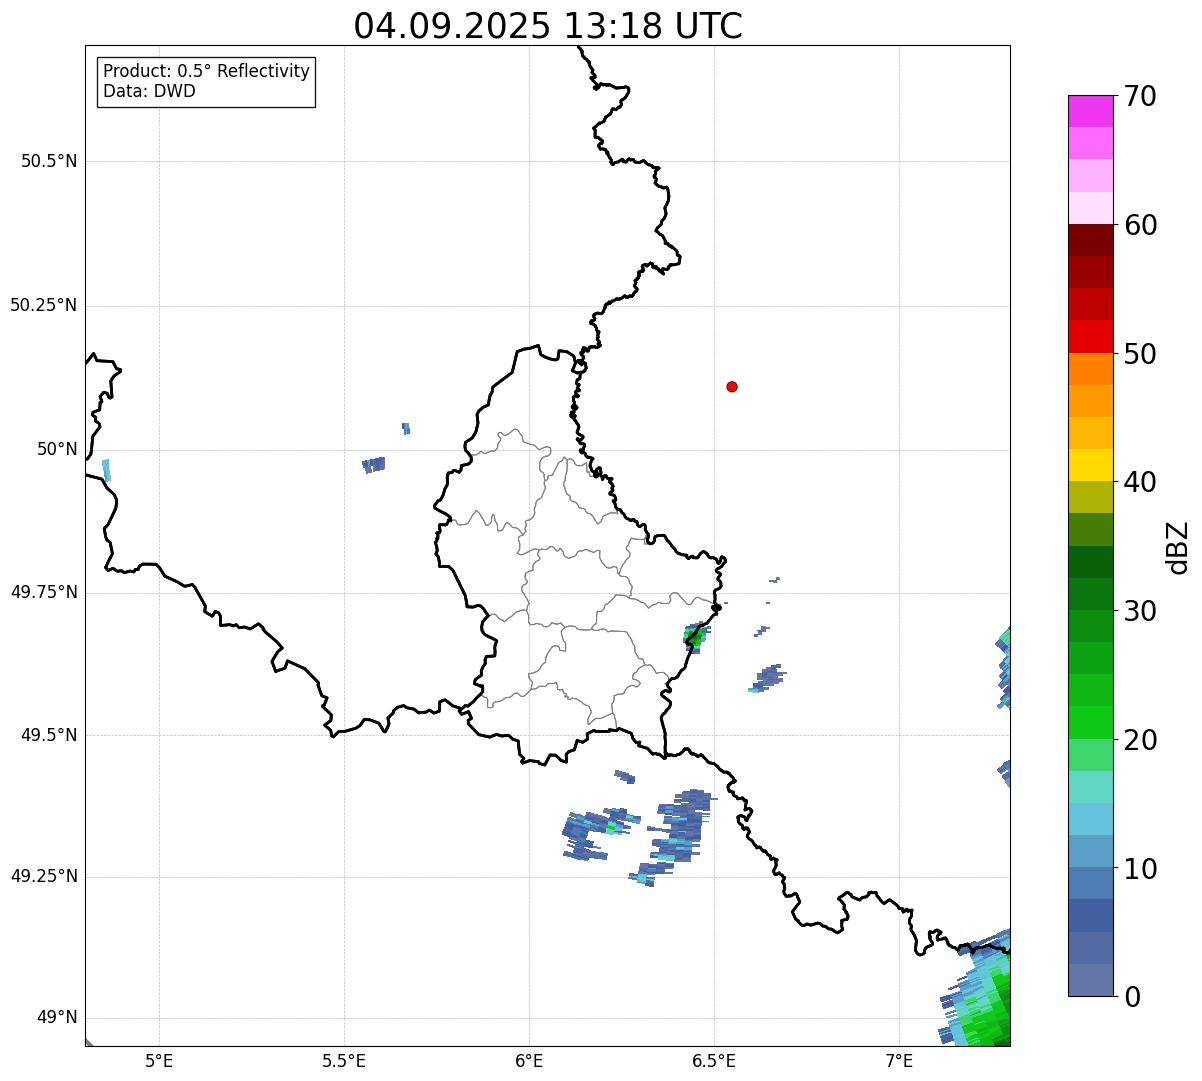
Task: Click the colorbar tick label 30
Action: click(x=1140, y=611)
